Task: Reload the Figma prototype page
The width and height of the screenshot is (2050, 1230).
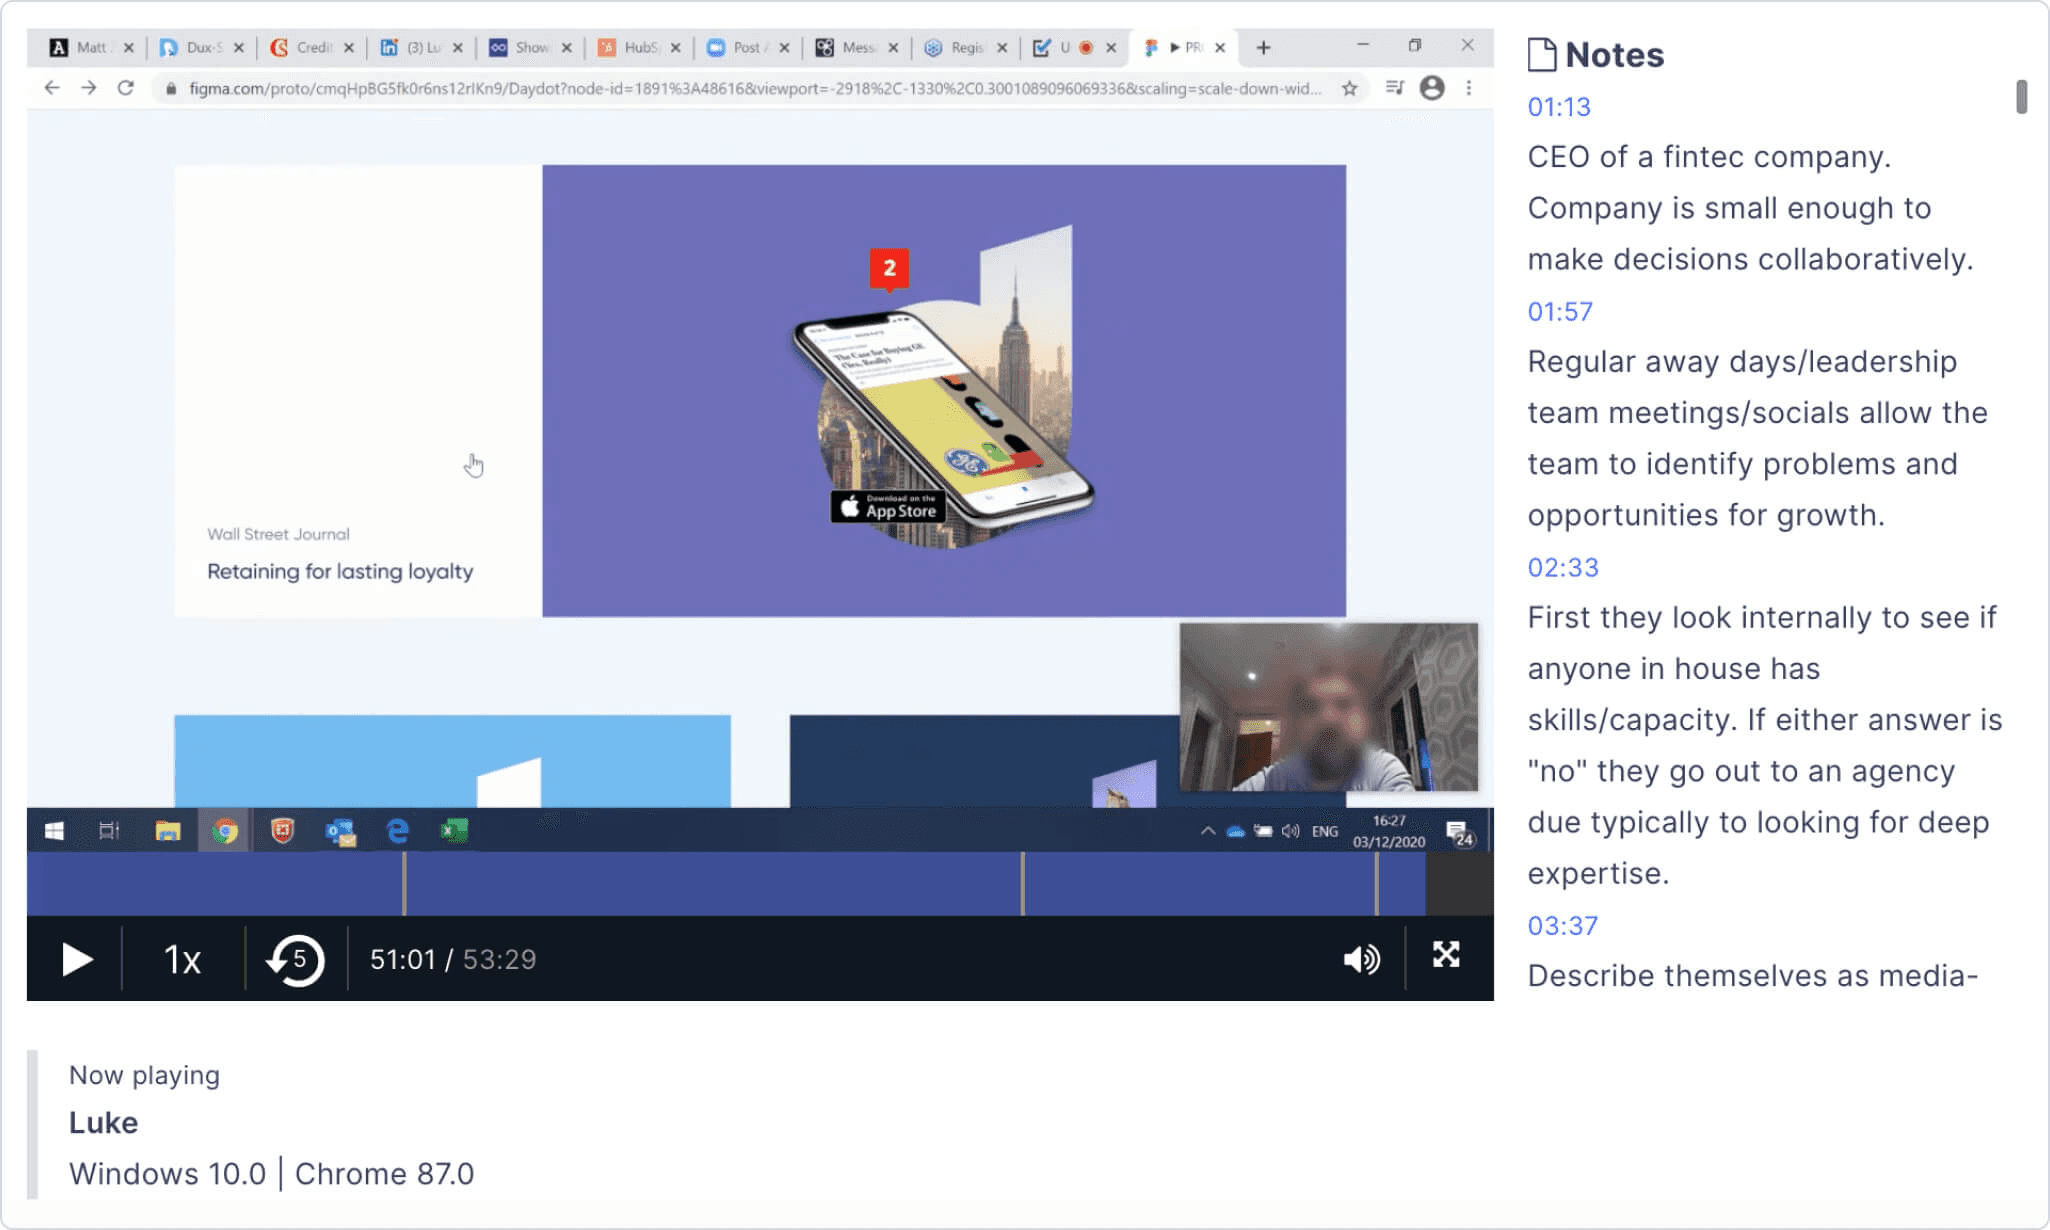Action: pyautogui.click(x=126, y=88)
